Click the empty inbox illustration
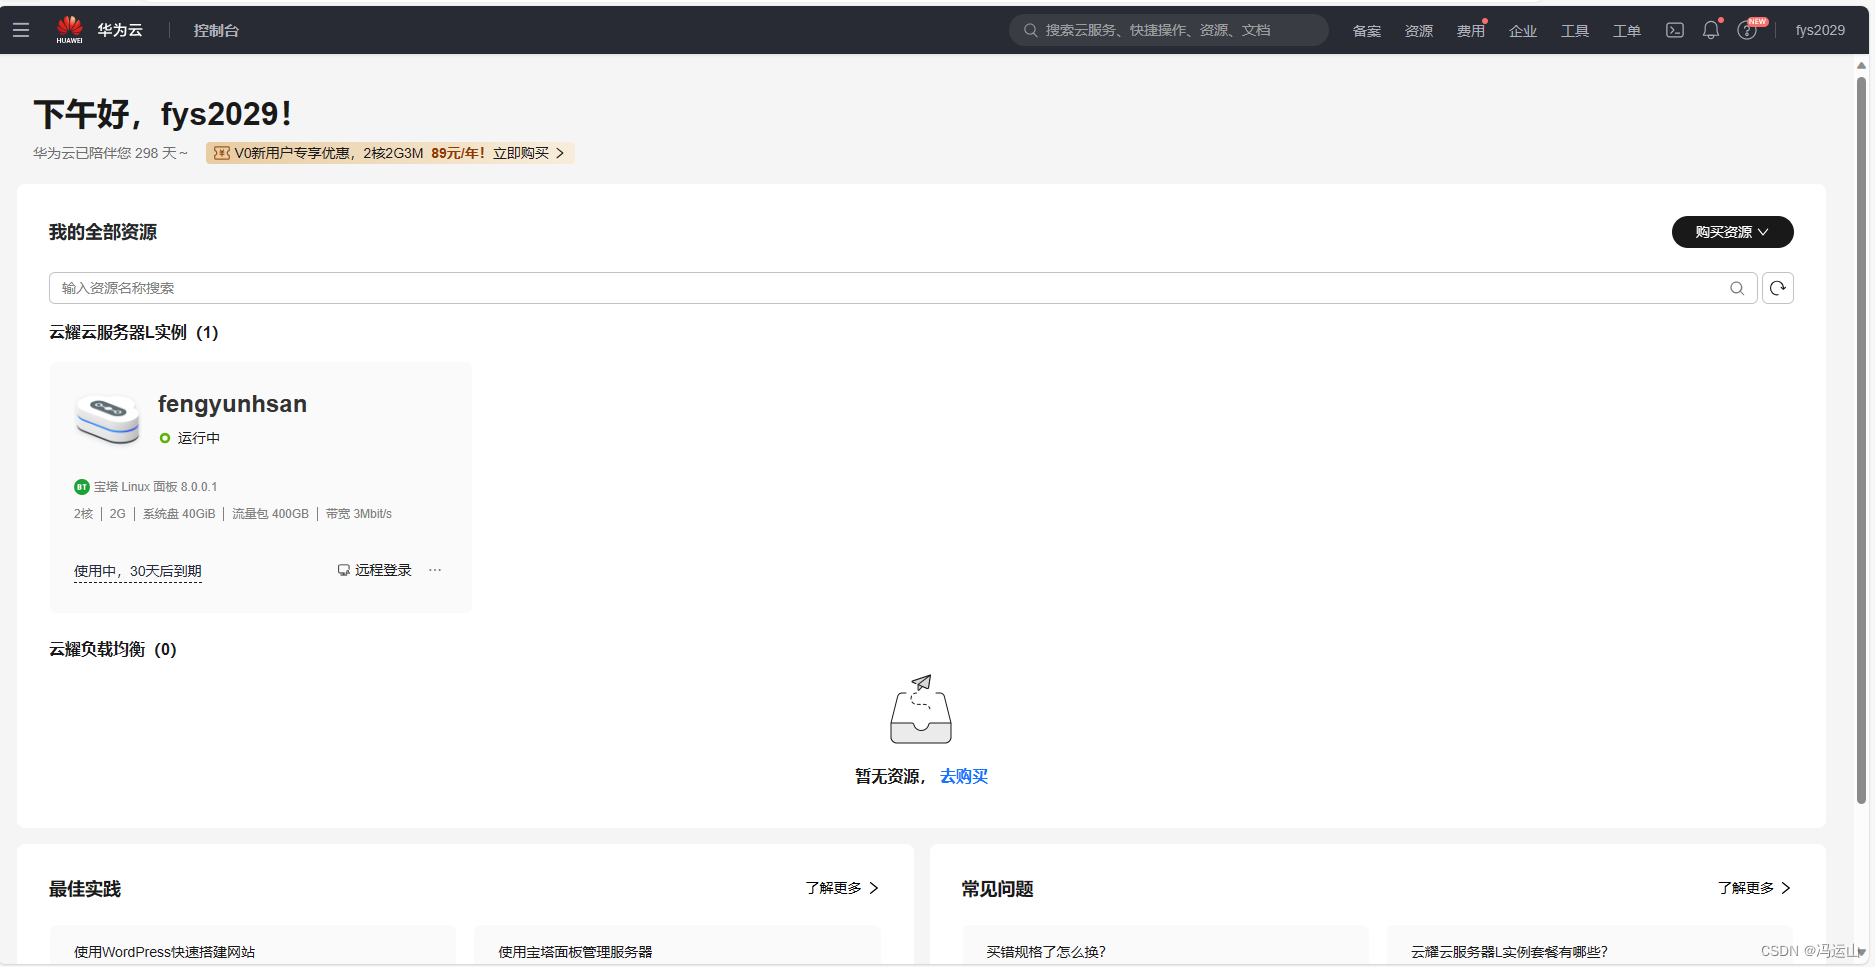 [921, 709]
